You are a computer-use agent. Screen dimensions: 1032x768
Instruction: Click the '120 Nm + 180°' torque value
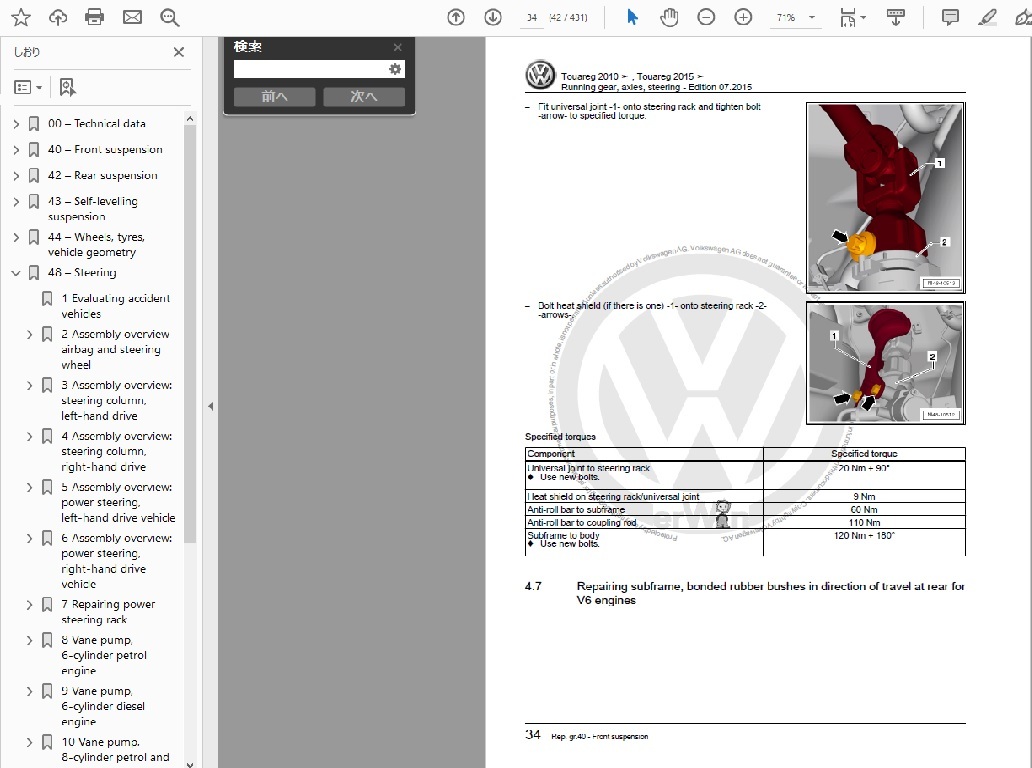tap(864, 536)
